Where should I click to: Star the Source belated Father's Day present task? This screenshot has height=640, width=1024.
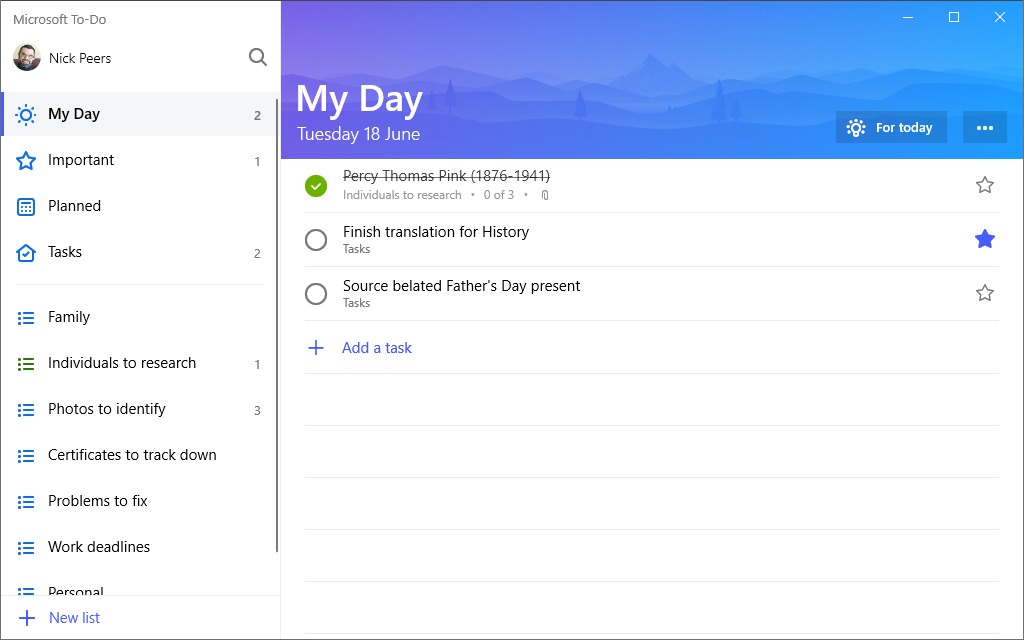[x=985, y=293]
